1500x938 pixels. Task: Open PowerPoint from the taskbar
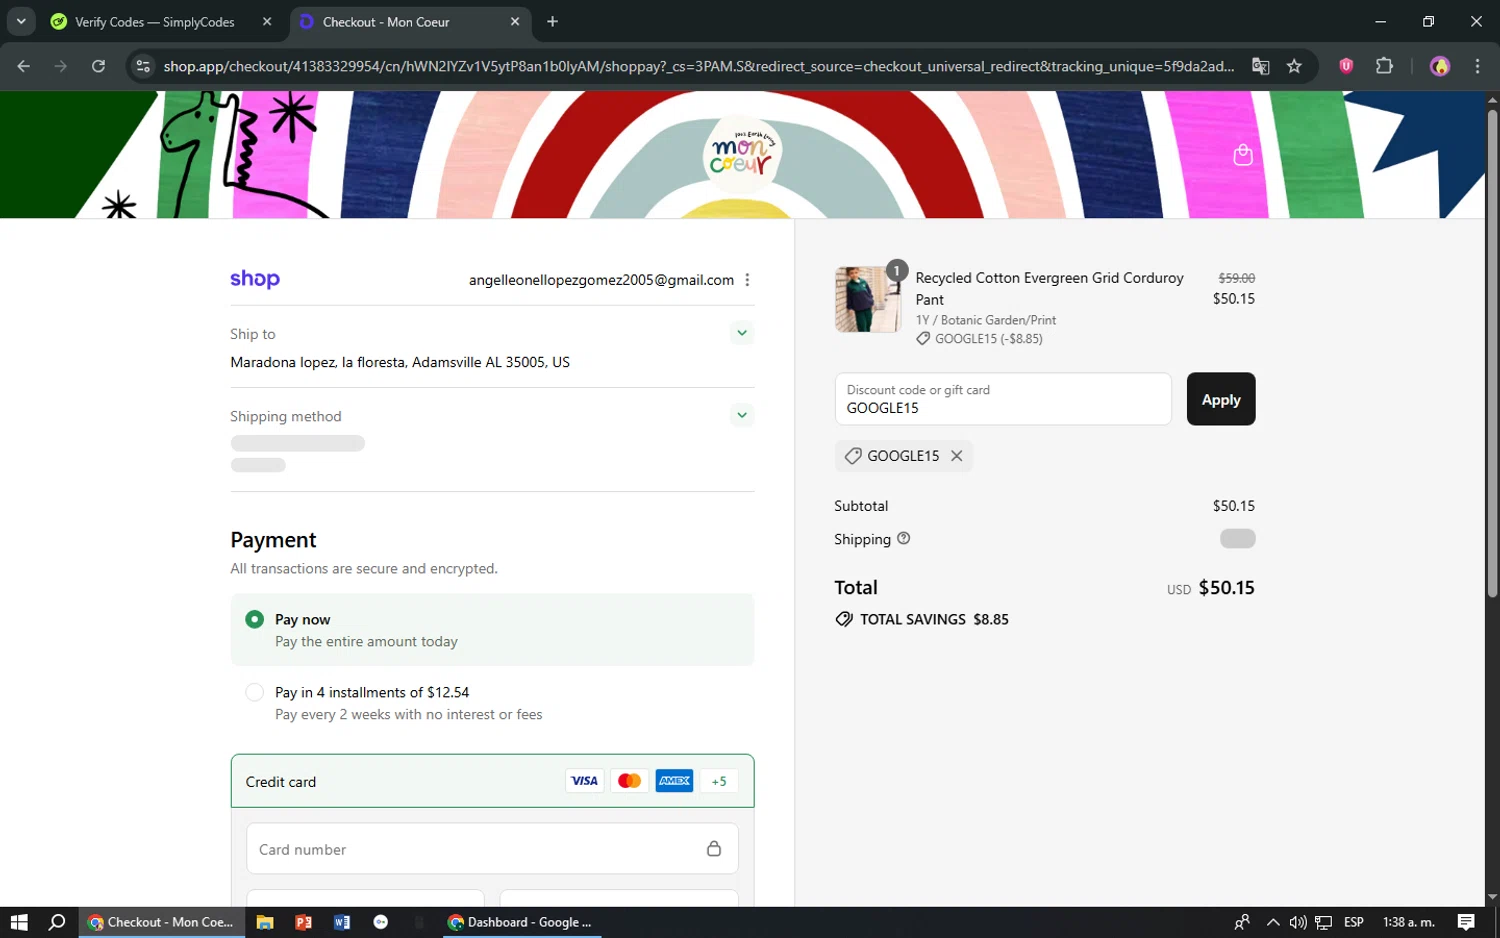coord(303,922)
